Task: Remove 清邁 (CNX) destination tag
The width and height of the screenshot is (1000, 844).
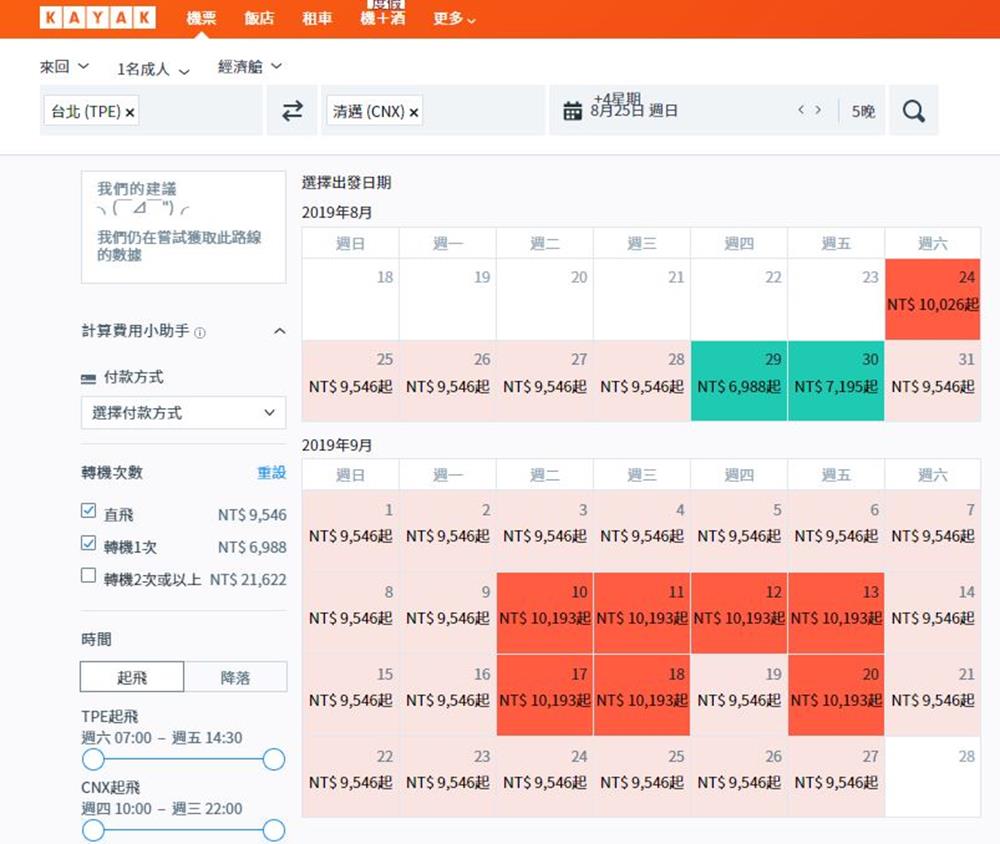Action: (414, 112)
